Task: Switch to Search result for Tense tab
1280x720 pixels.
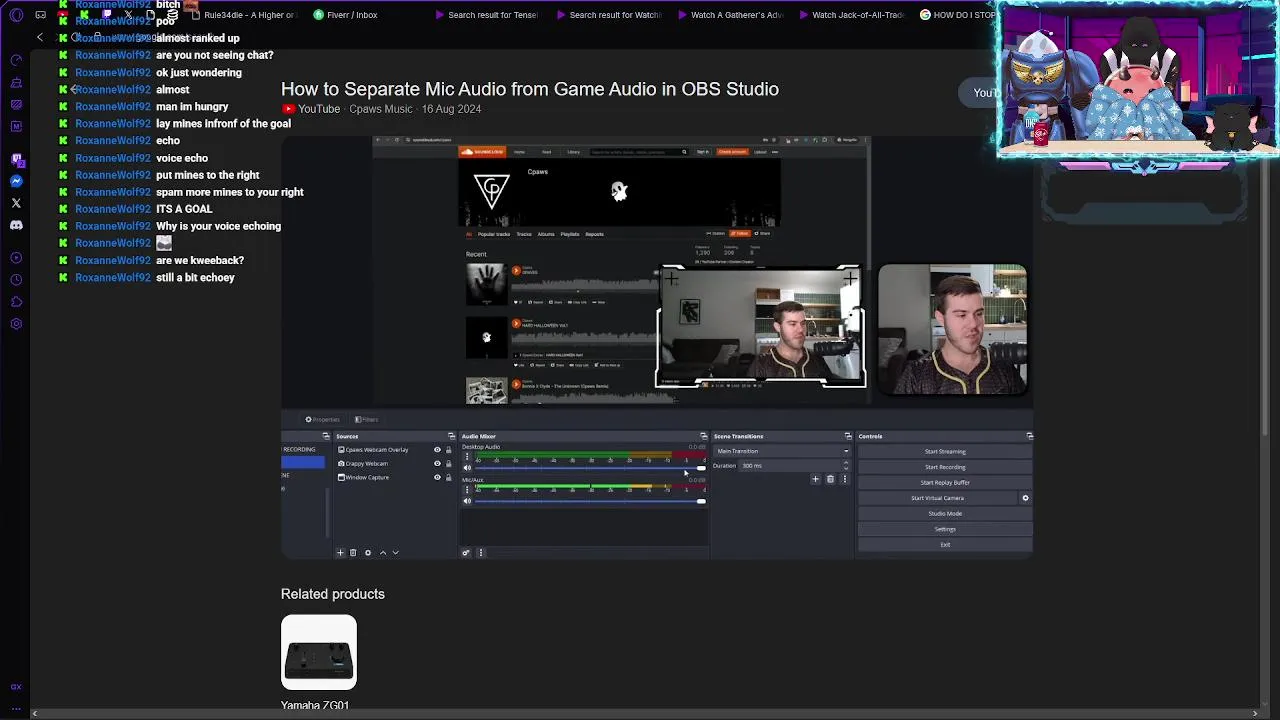Action: [x=485, y=15]
